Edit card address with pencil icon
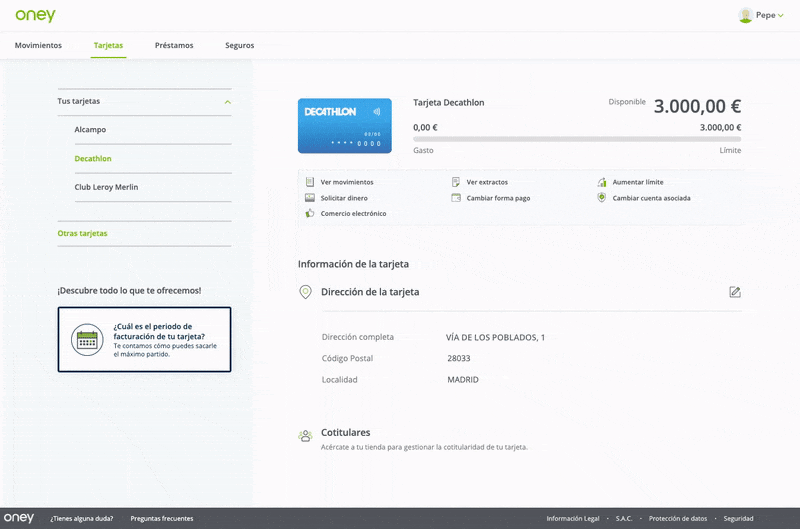 coord(735,292)
